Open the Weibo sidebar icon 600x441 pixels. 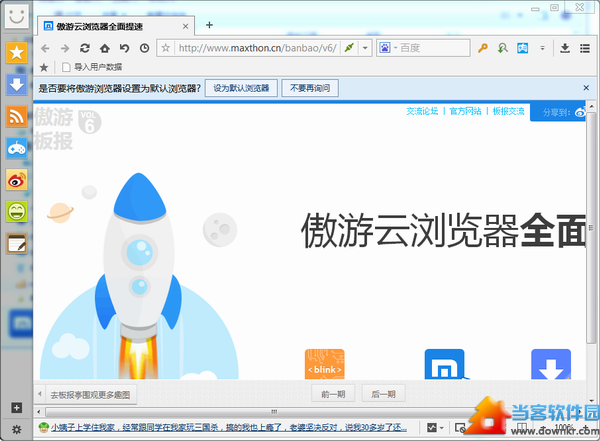point(16,180)
